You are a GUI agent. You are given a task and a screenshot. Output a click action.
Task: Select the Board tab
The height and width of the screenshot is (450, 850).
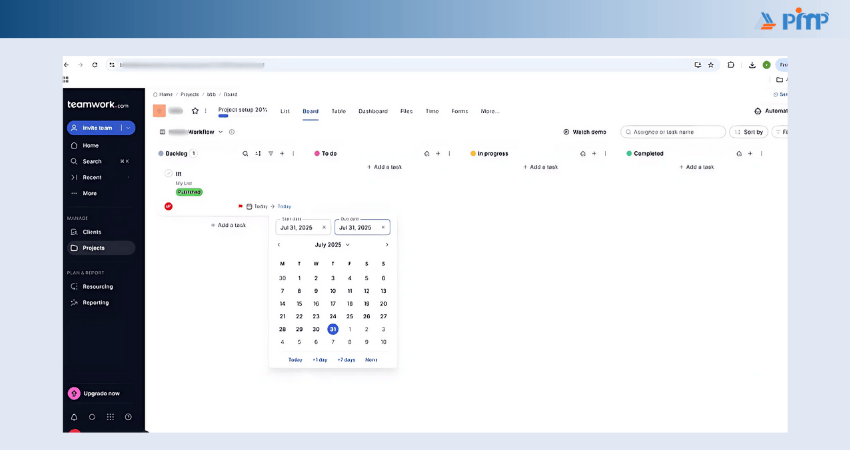(311, 111)
